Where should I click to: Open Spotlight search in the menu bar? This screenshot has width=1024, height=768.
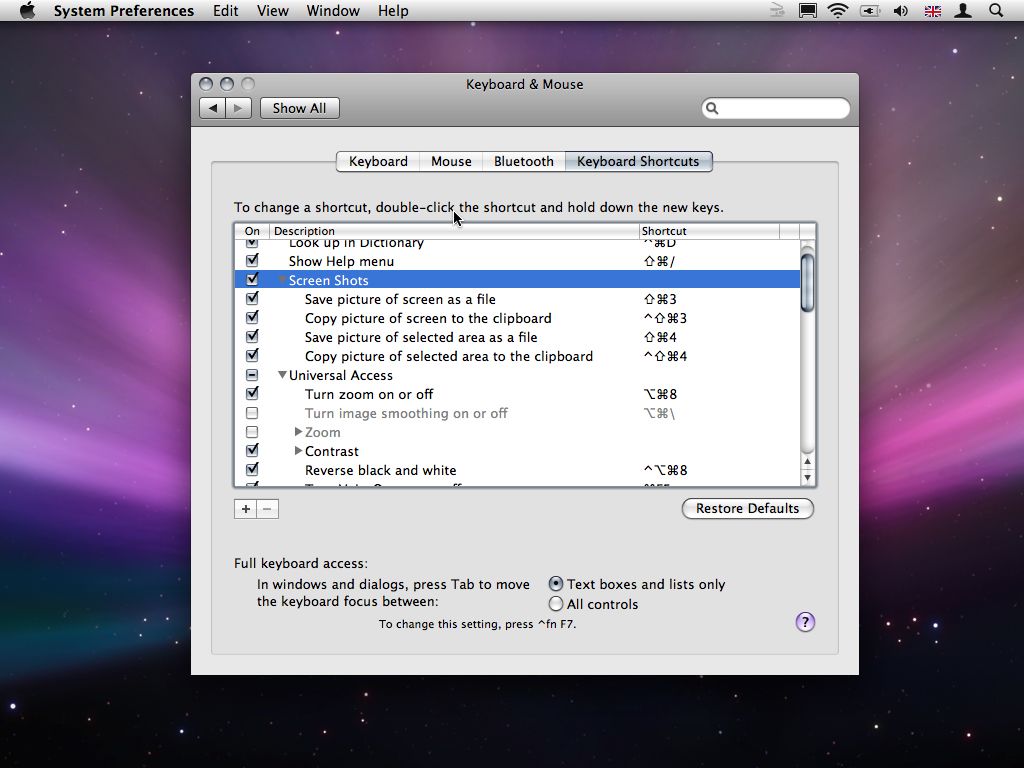(995, 10)
